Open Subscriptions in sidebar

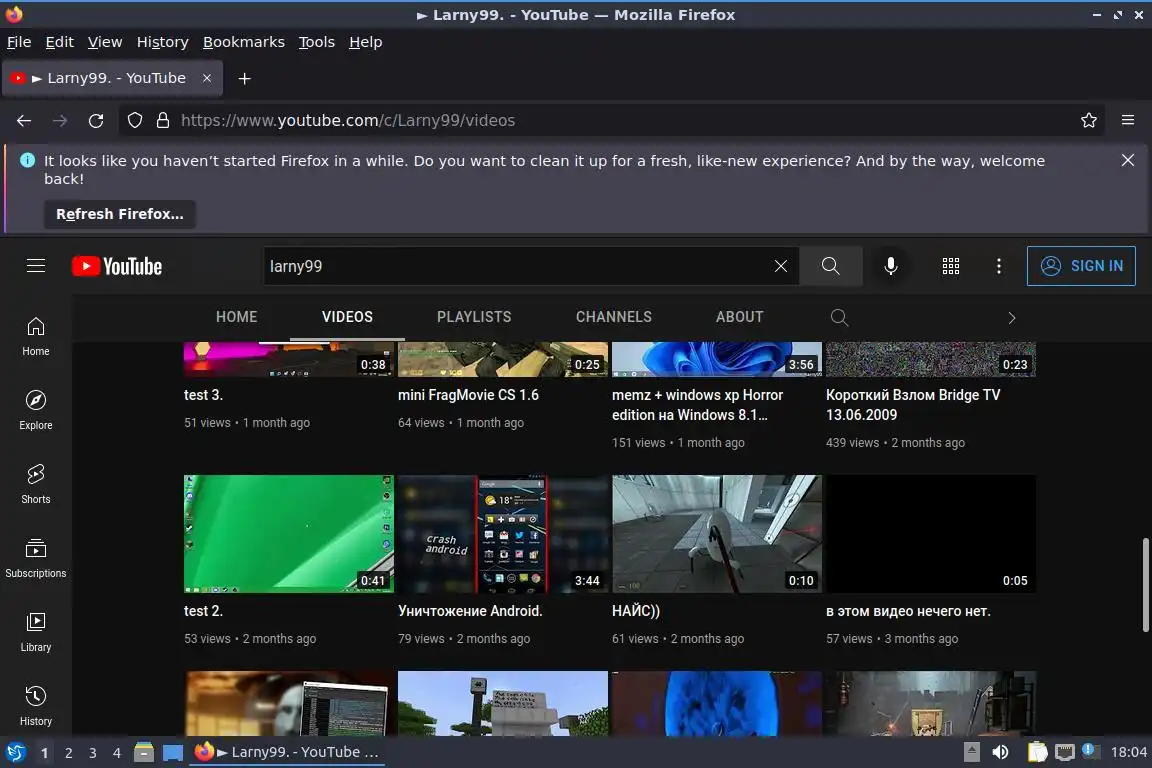[x=36, y=559]
